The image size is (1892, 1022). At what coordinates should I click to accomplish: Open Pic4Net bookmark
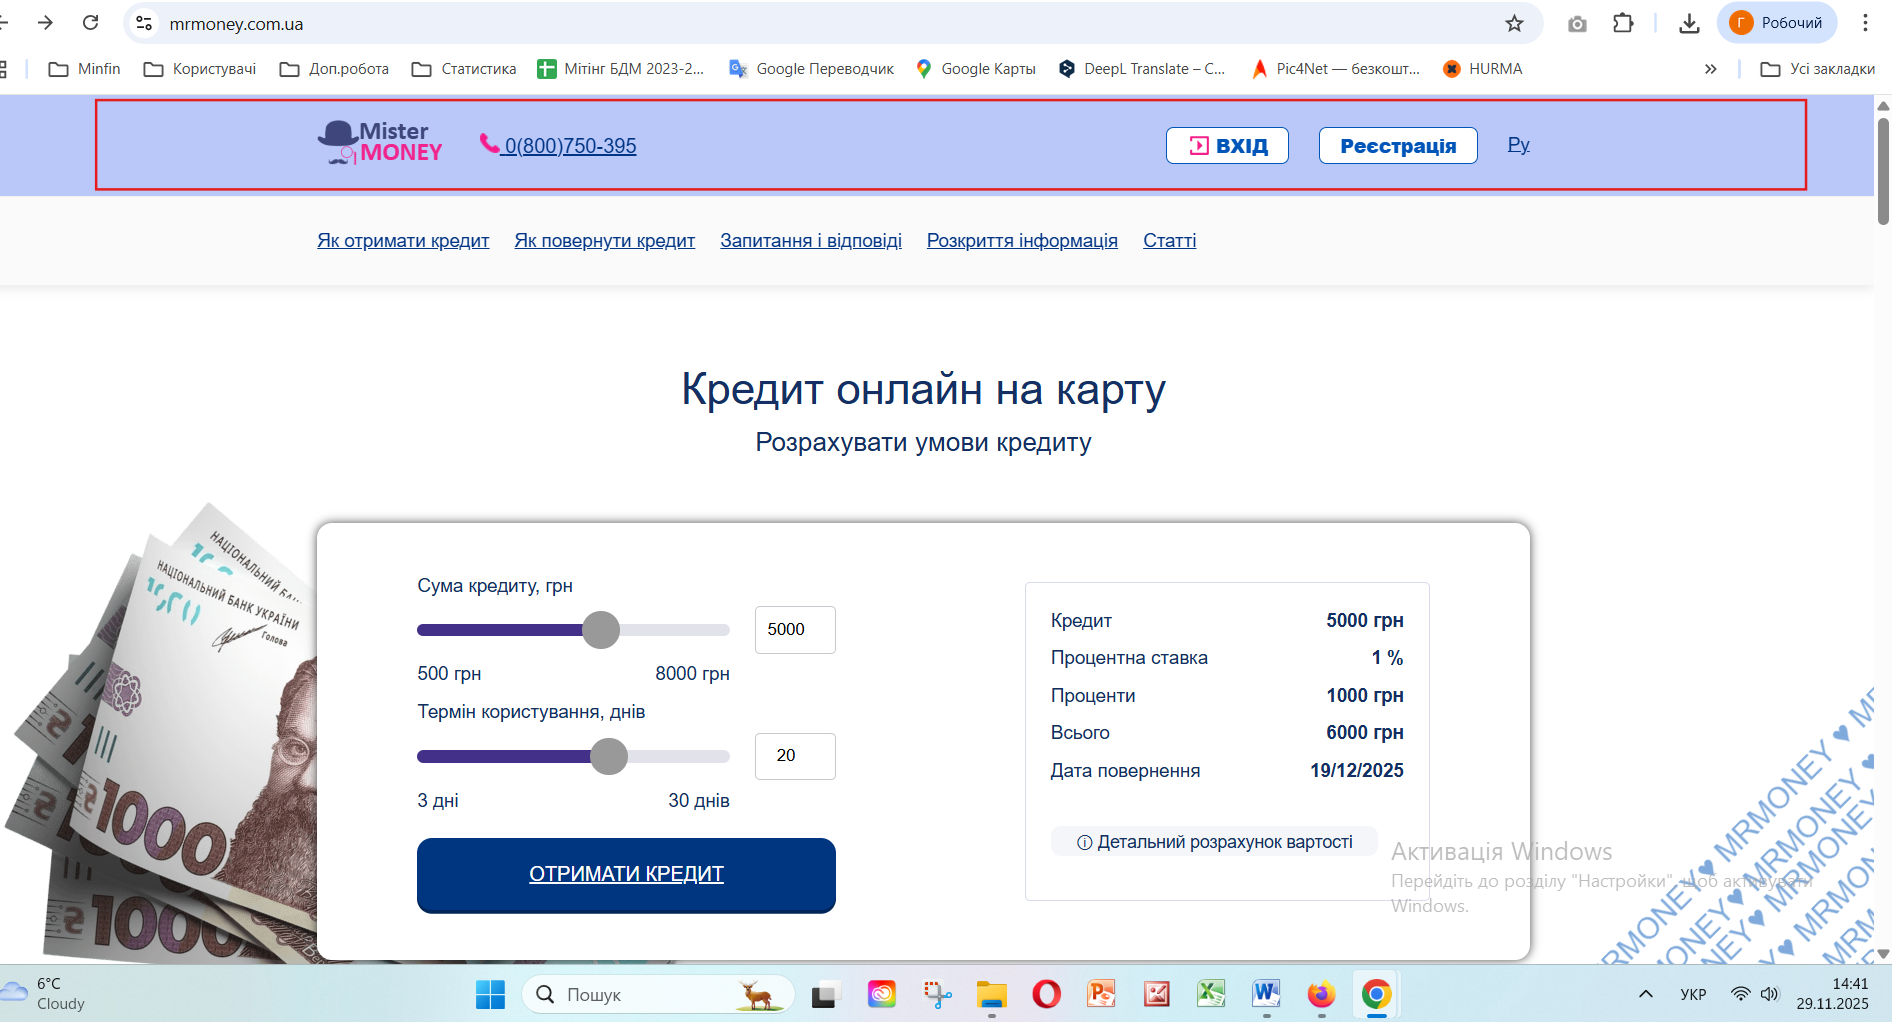point(1336,69)
